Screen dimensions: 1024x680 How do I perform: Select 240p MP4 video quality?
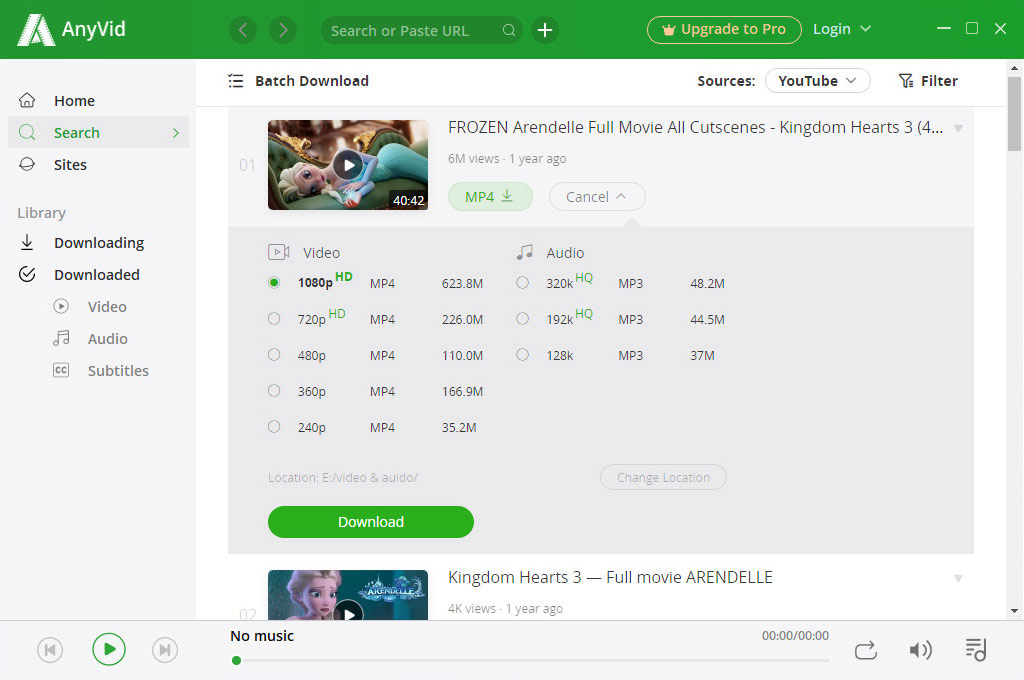pos(274,427)
